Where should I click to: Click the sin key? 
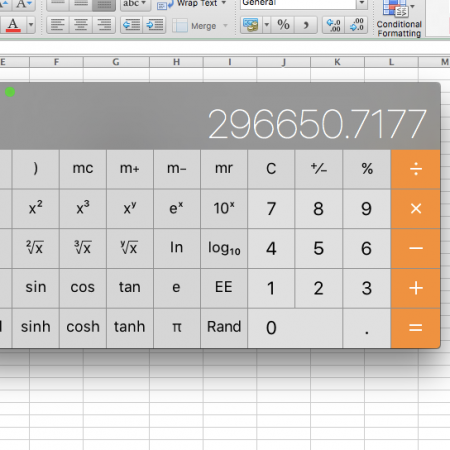36,288
